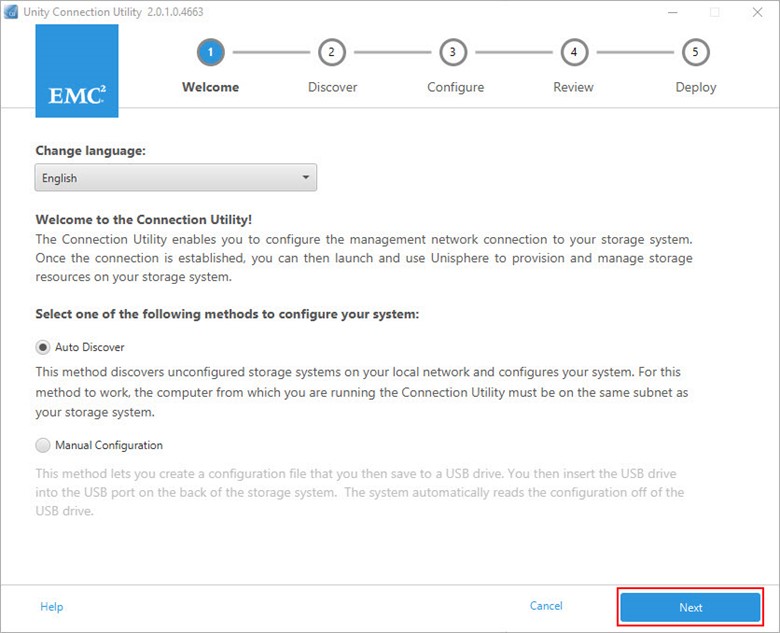
Task: Select step 2 Discover circle
Action: coord(332,52)
